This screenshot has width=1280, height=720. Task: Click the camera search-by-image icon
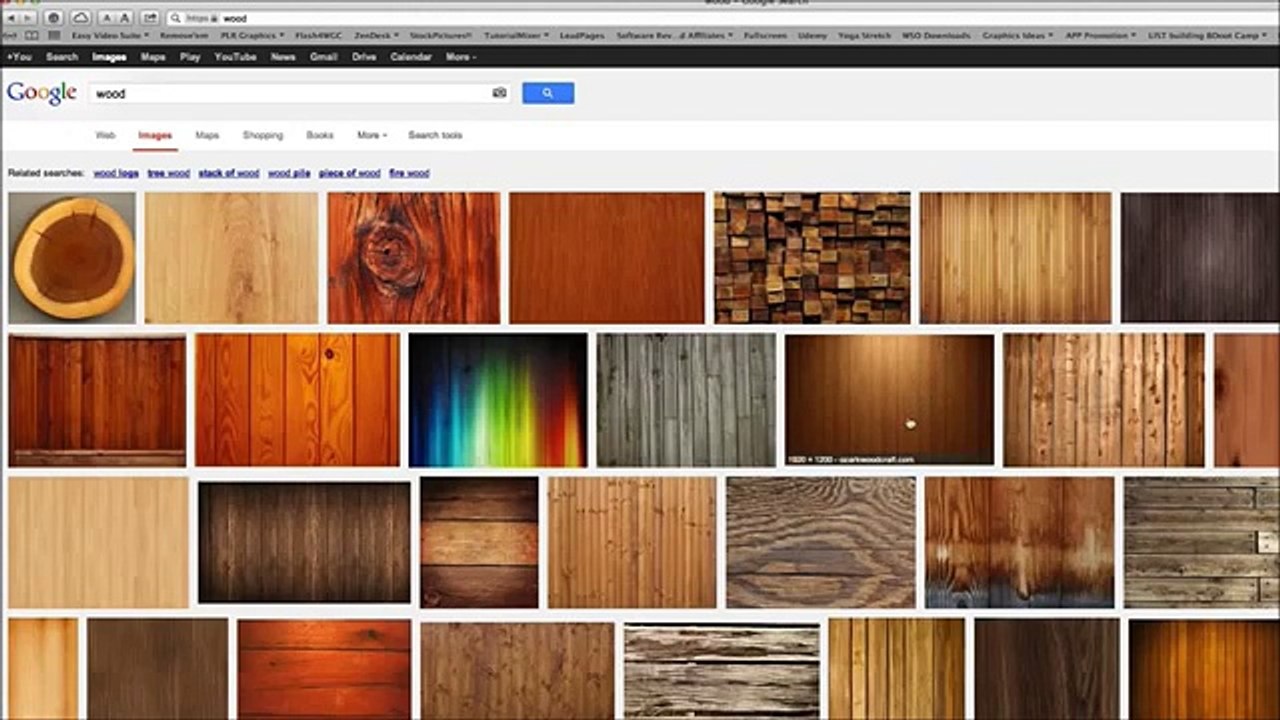[499, 93]
